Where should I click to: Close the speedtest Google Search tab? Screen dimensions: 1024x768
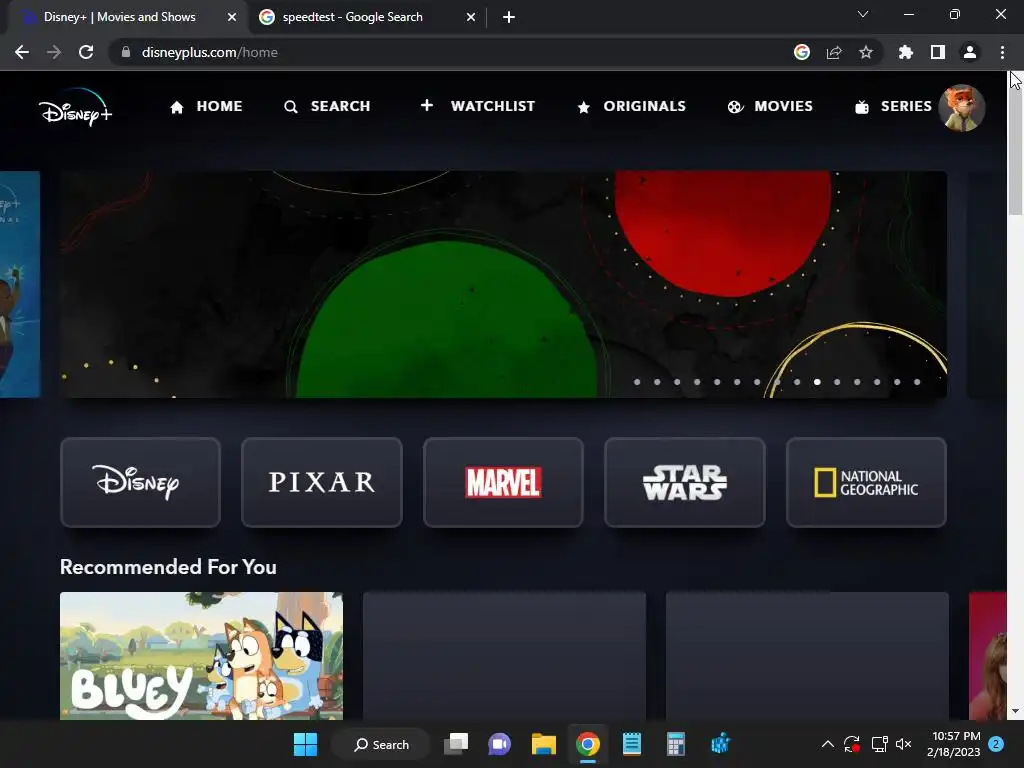click(x=471, y=18)
